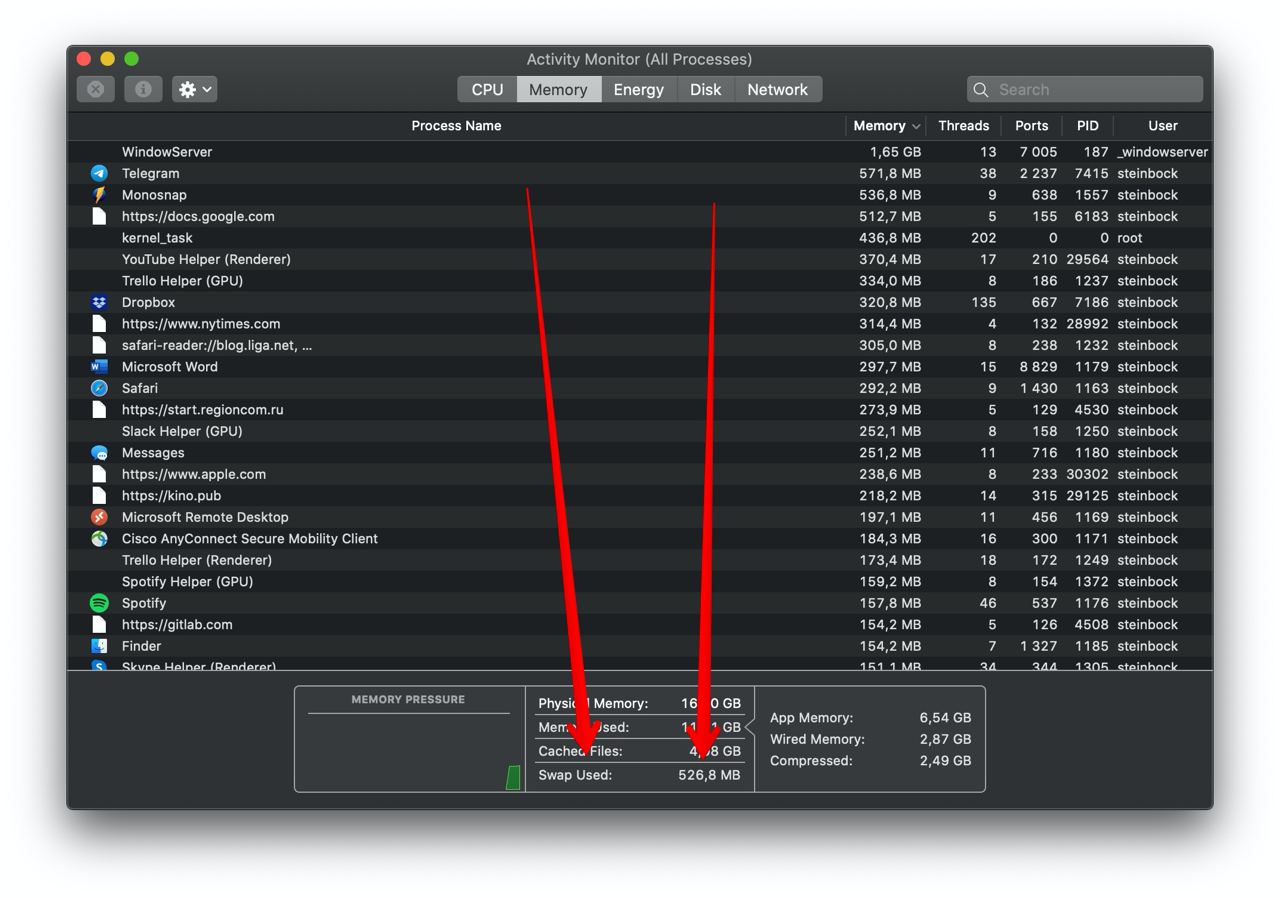Click the root user cell
The width and height of the screenshot is (1280, 898).
tap(1130, 238)
